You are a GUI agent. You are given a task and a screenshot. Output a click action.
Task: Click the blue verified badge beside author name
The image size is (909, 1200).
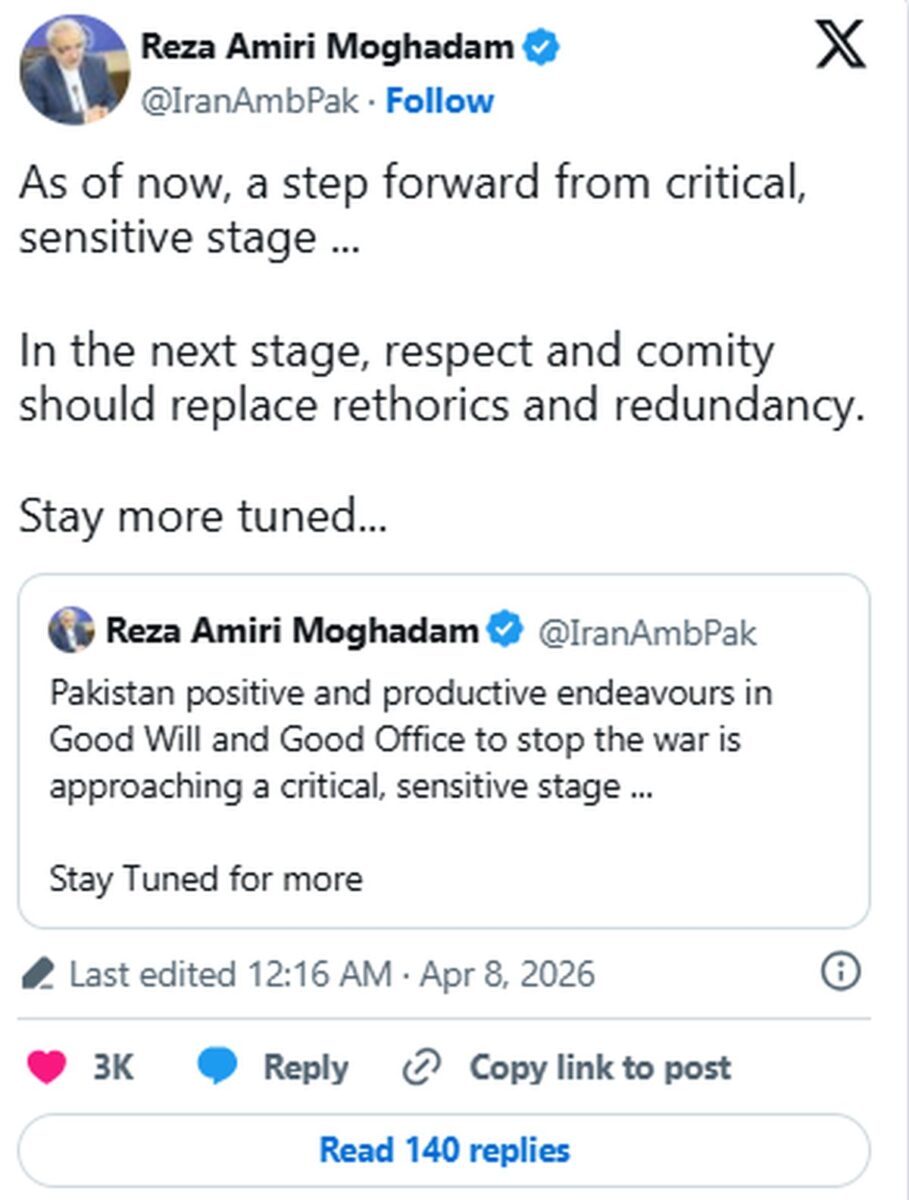pos(543,46)
